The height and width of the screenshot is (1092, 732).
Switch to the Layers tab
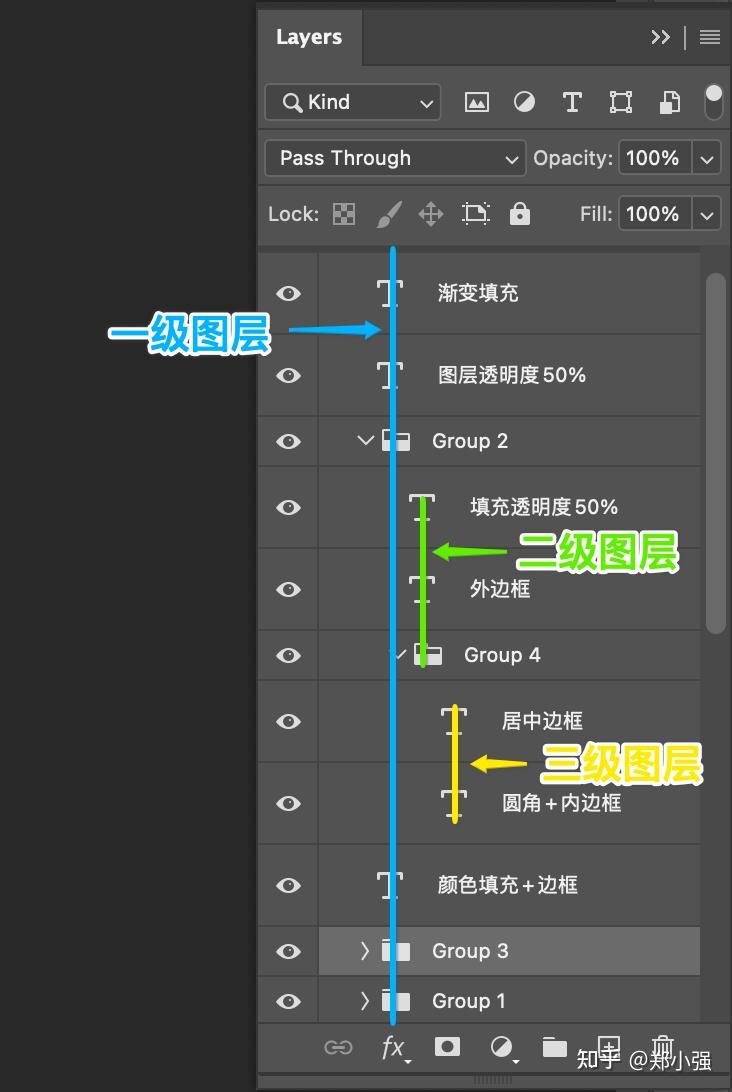308,37
